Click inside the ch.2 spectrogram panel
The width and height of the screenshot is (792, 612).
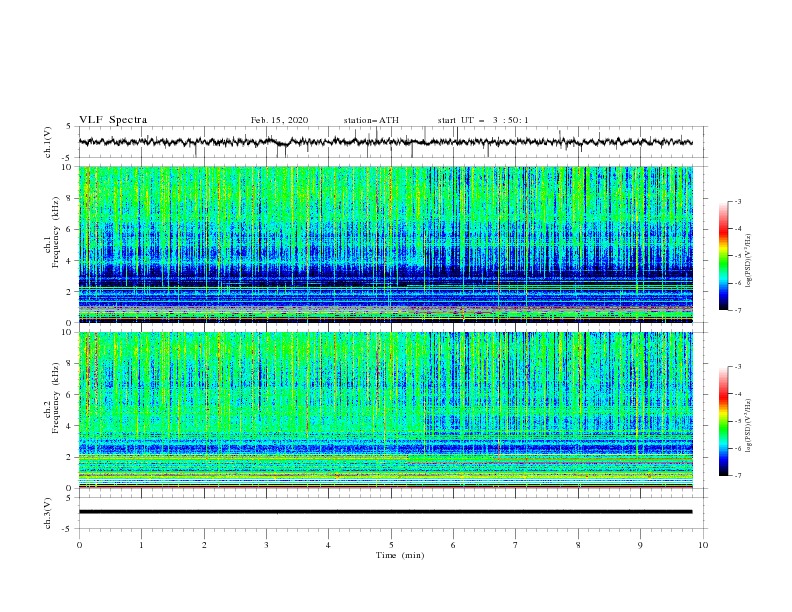[385, 410]
